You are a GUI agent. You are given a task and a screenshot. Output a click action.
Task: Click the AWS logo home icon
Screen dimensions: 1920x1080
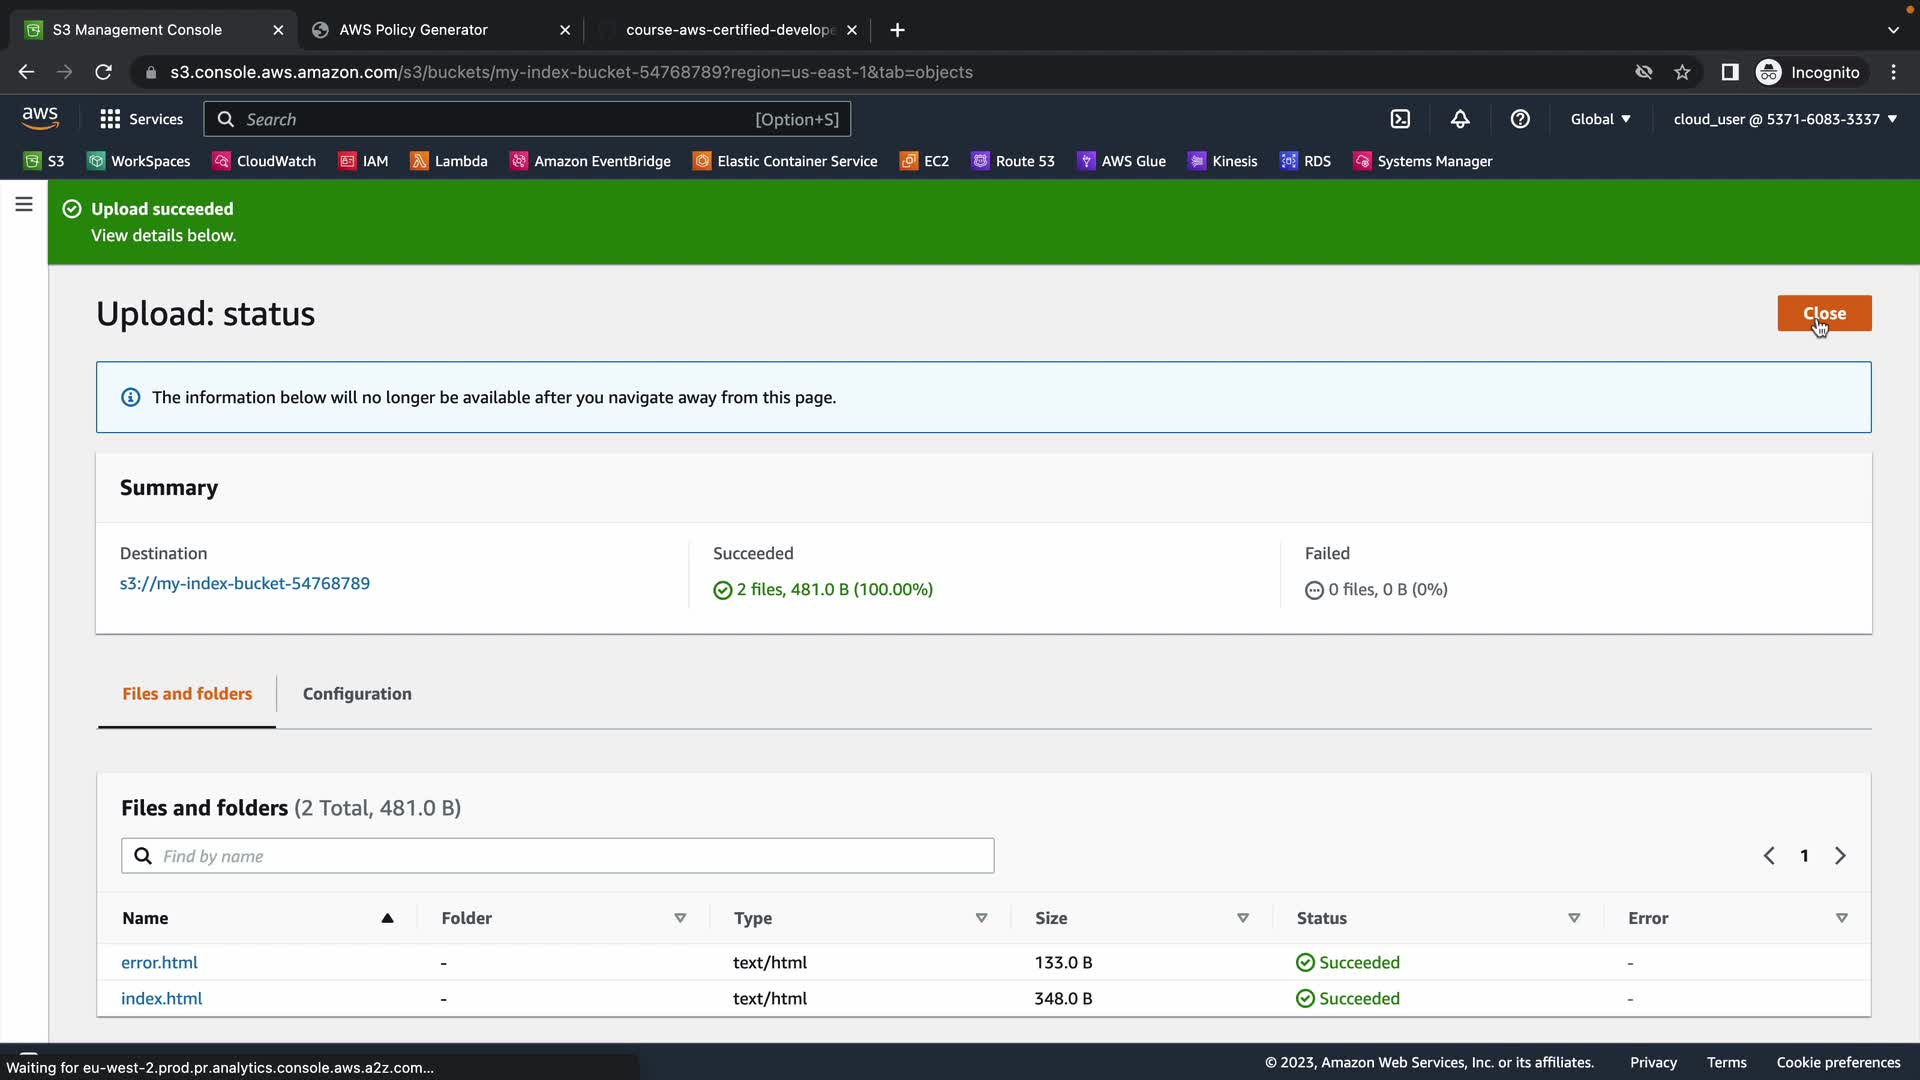coord(40,118)
